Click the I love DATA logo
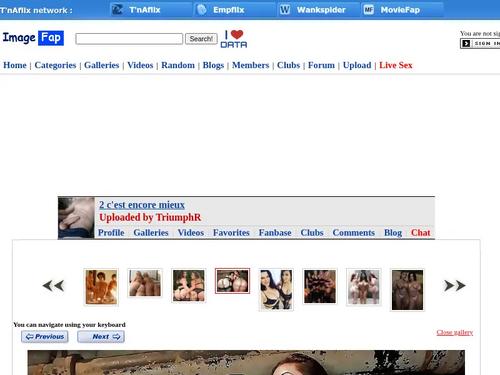The height and width of the screenshot is (375, 500). [x=234, y=39]
